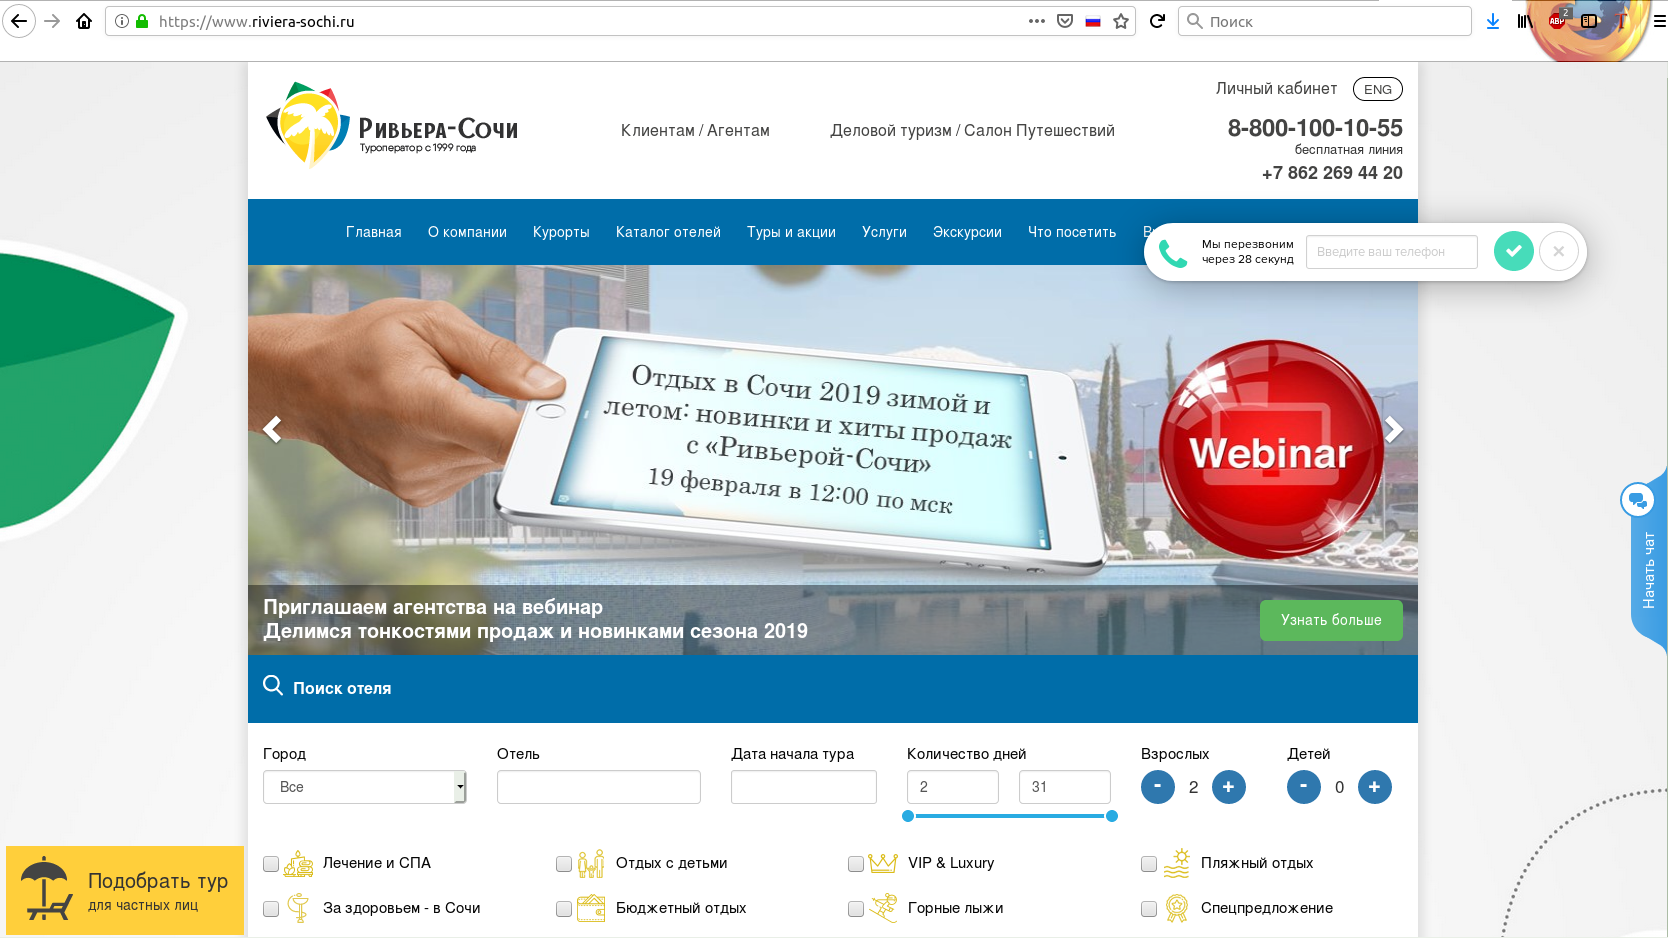The width and height of the screenshot is (1668, 938).
Task: Open the Главная menu item
Action: pyautogui.click(x=374, y=232)
